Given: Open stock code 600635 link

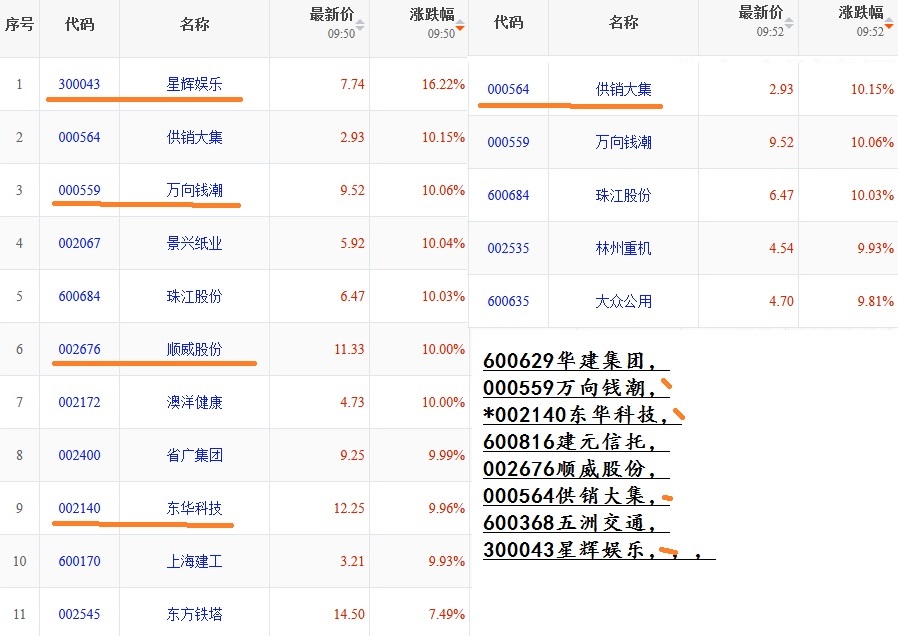Looking at the screenshot, I should 508,302.
